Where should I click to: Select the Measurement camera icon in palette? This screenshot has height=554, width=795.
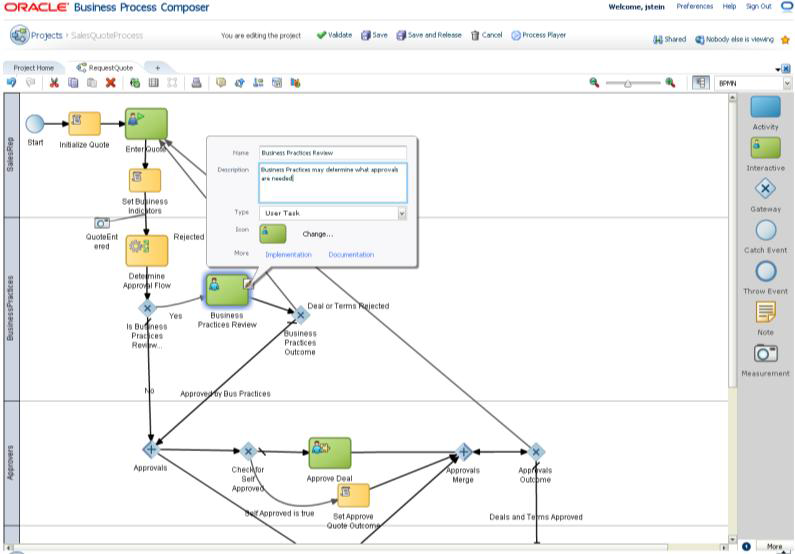coord(765,353)
